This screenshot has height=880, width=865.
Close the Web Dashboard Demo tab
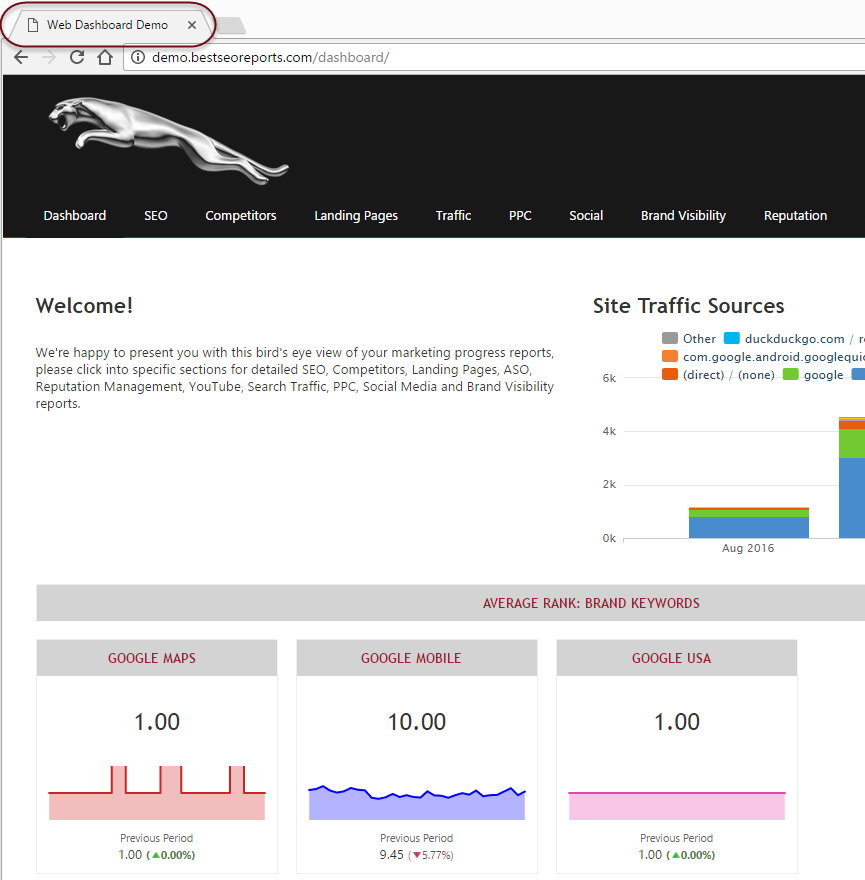(x=192, y=25)
